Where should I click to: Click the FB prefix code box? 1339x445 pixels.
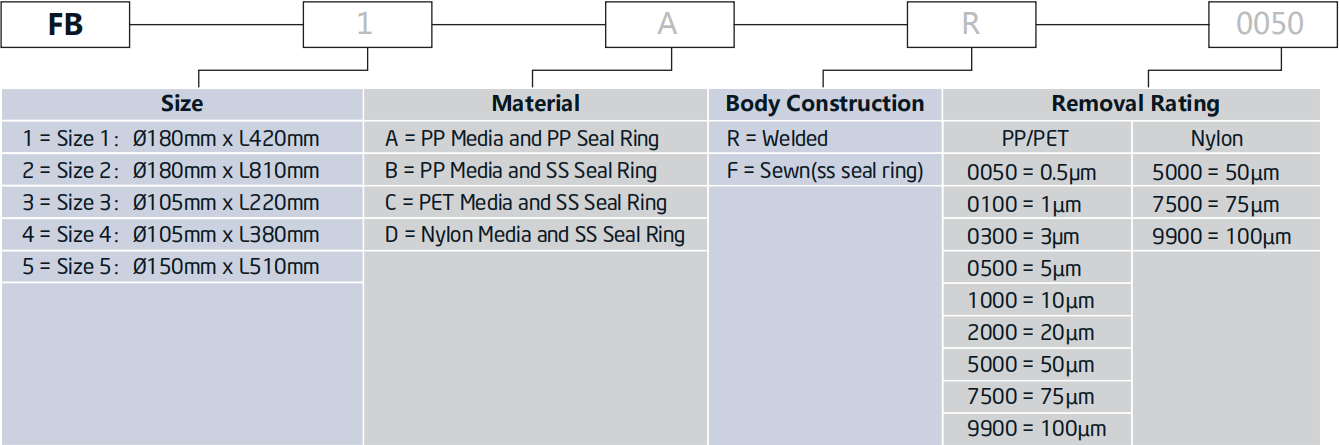coord(65,24)
